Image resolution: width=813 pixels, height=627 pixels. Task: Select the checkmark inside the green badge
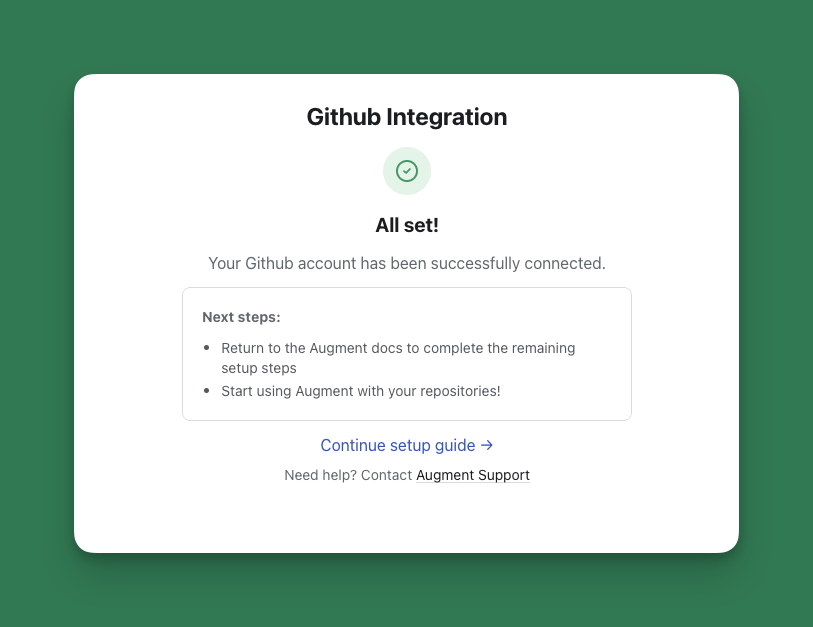click(x=406, y=170)
